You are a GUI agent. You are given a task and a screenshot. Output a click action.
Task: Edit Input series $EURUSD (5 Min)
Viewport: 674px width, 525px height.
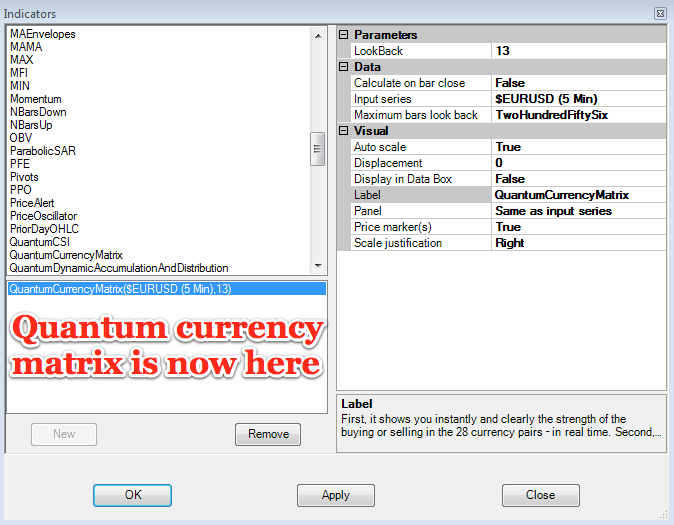(x=579, y=99)
